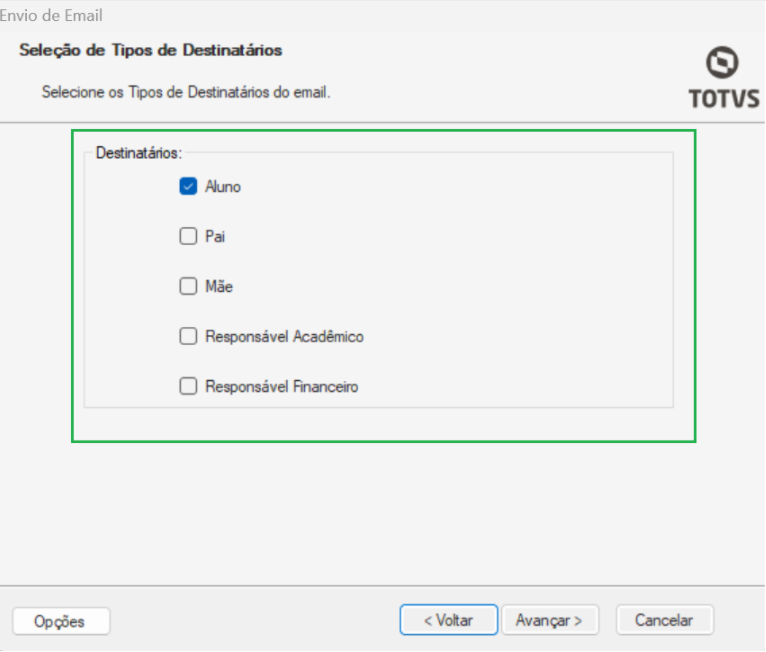766x652 pixels.
Task: Tick the Mãe checkbox box
Action: click(188, 286)
